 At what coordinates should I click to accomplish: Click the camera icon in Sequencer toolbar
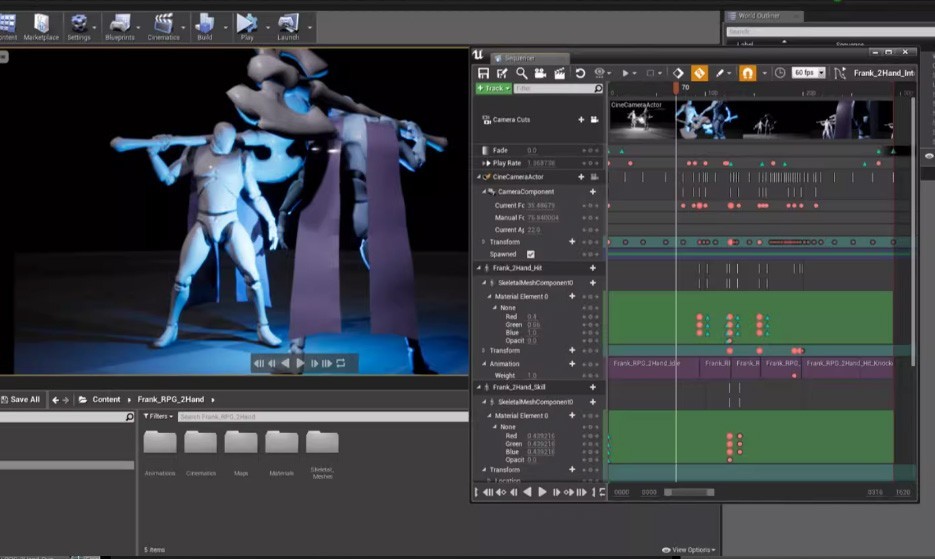[x=540, y=73]
